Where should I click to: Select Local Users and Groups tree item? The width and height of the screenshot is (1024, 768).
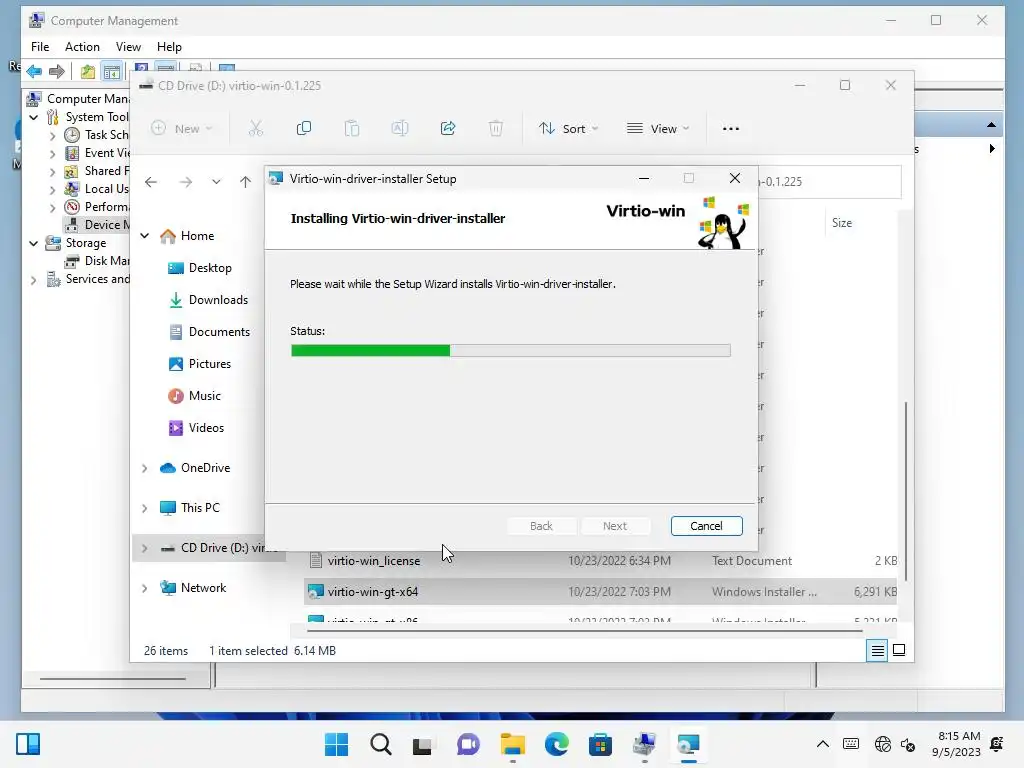coord(97,189)
